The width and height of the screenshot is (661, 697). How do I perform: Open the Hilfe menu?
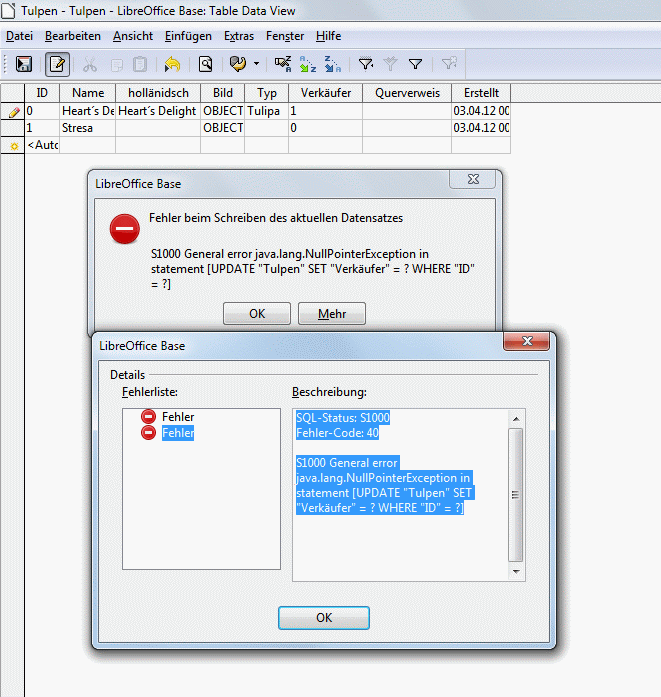(328, 36)
